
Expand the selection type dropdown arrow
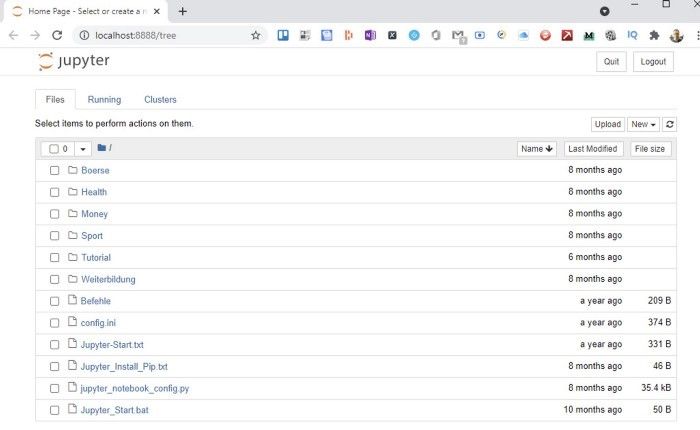83,149
